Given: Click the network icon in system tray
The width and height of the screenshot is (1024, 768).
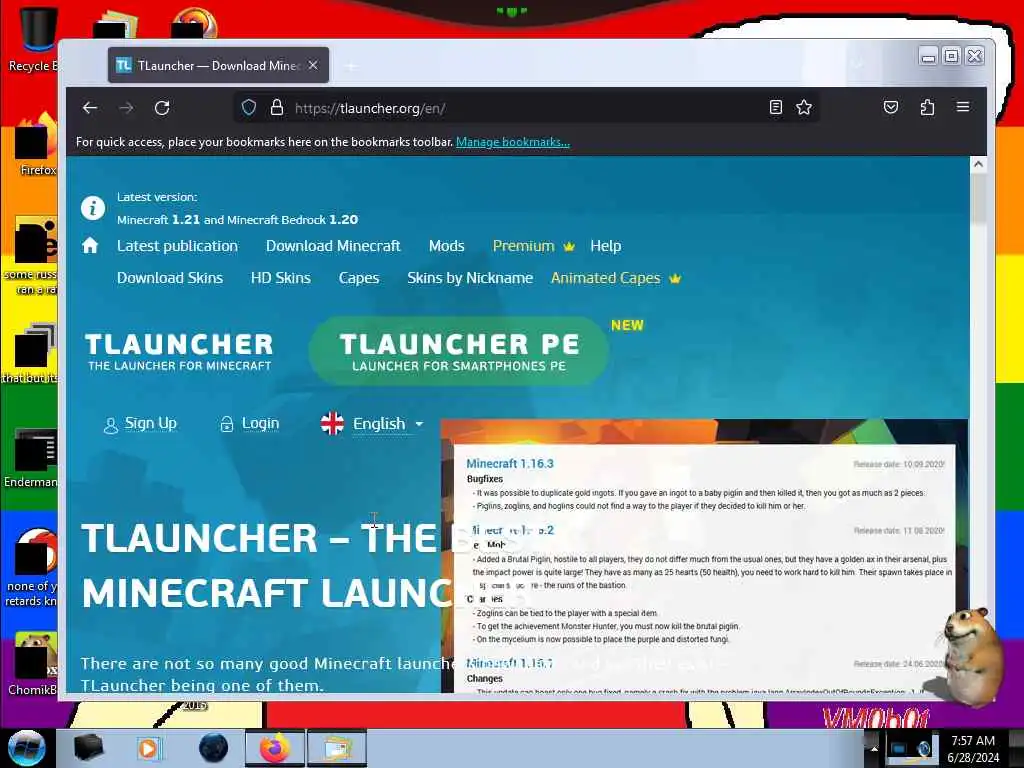Looking at the screenshot, I should pyautogui.click(x=899, y=748).
